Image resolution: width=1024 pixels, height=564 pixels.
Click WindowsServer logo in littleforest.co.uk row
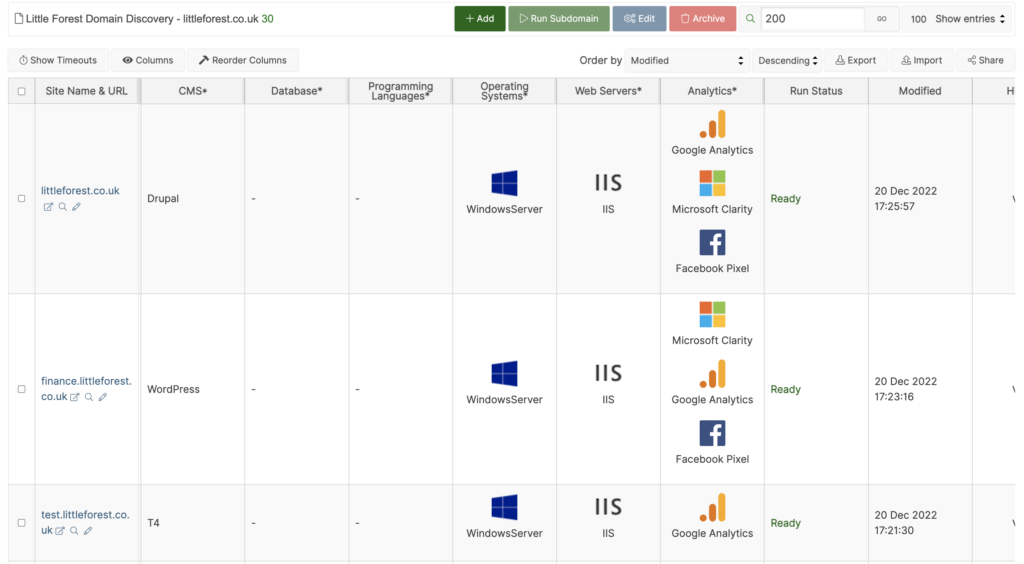504,183
